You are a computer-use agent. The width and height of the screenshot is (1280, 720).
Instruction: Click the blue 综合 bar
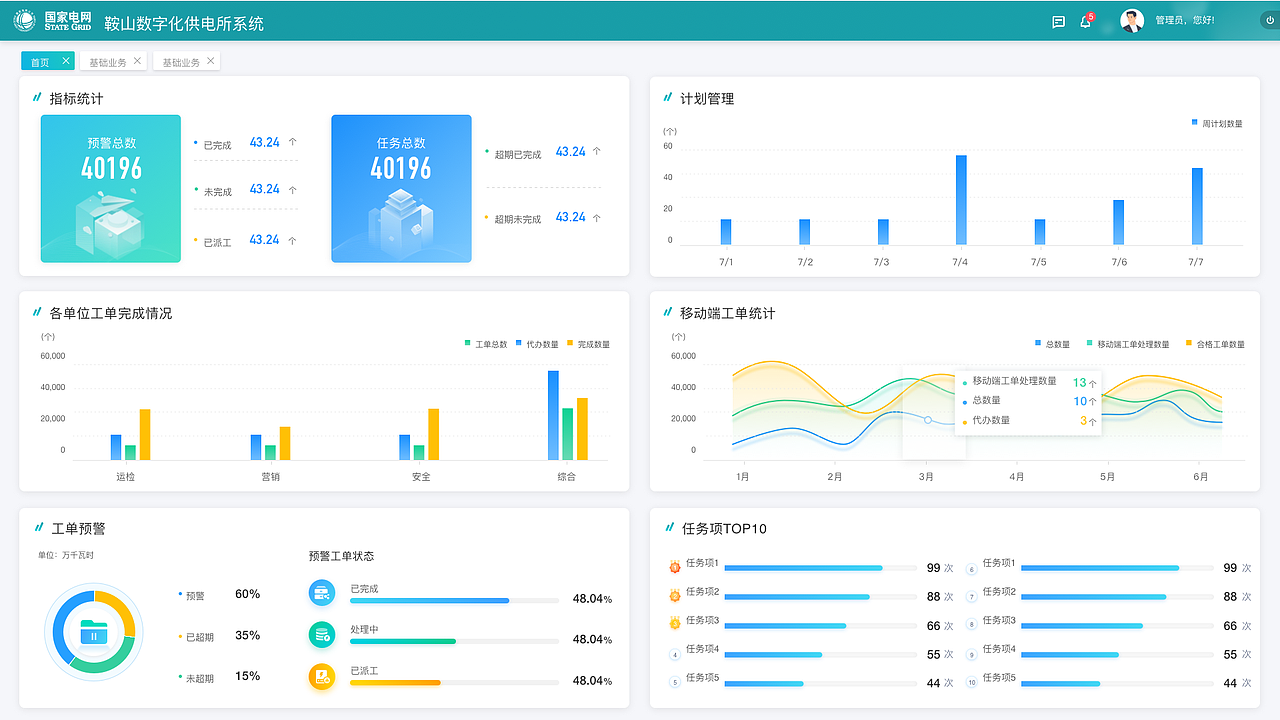[x=553, y=415]
